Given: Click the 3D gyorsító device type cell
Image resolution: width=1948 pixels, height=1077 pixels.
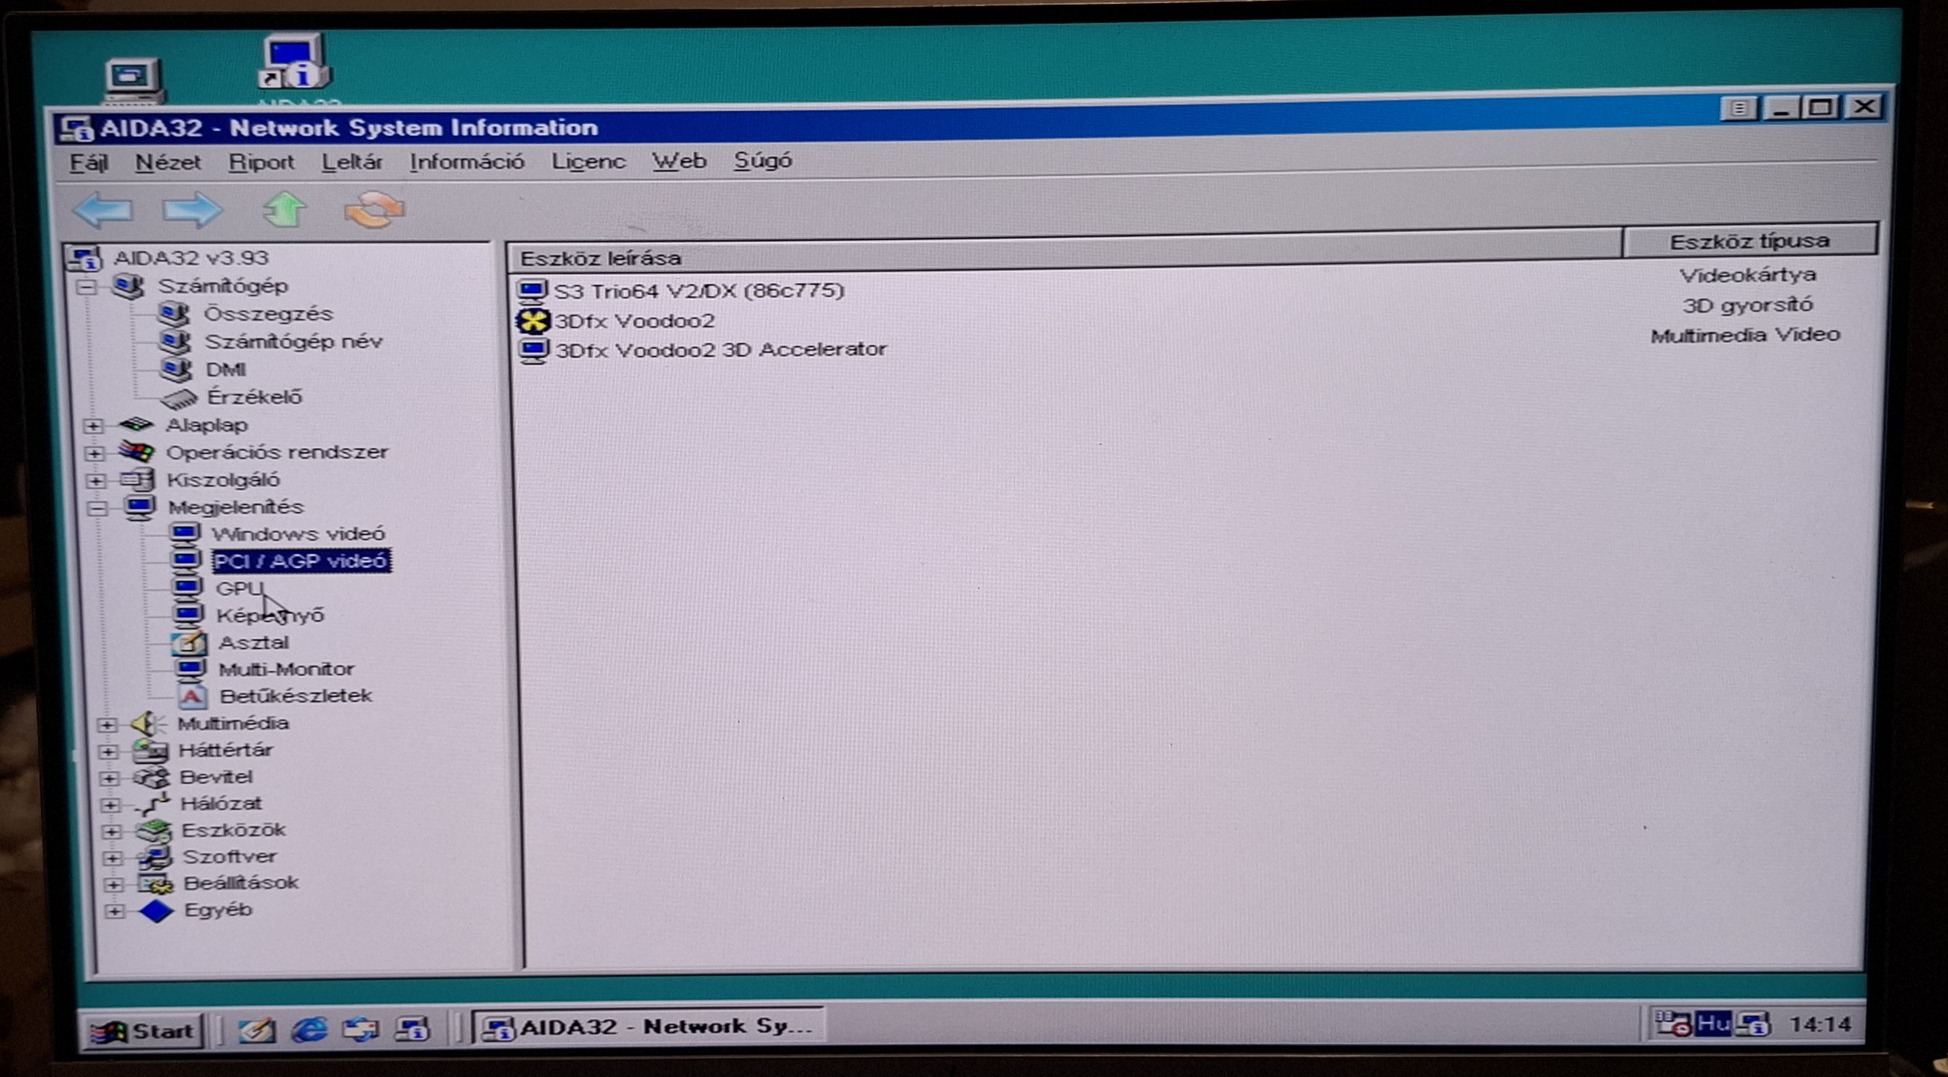Looking at the screenshot, I should tap(1747, 305).
